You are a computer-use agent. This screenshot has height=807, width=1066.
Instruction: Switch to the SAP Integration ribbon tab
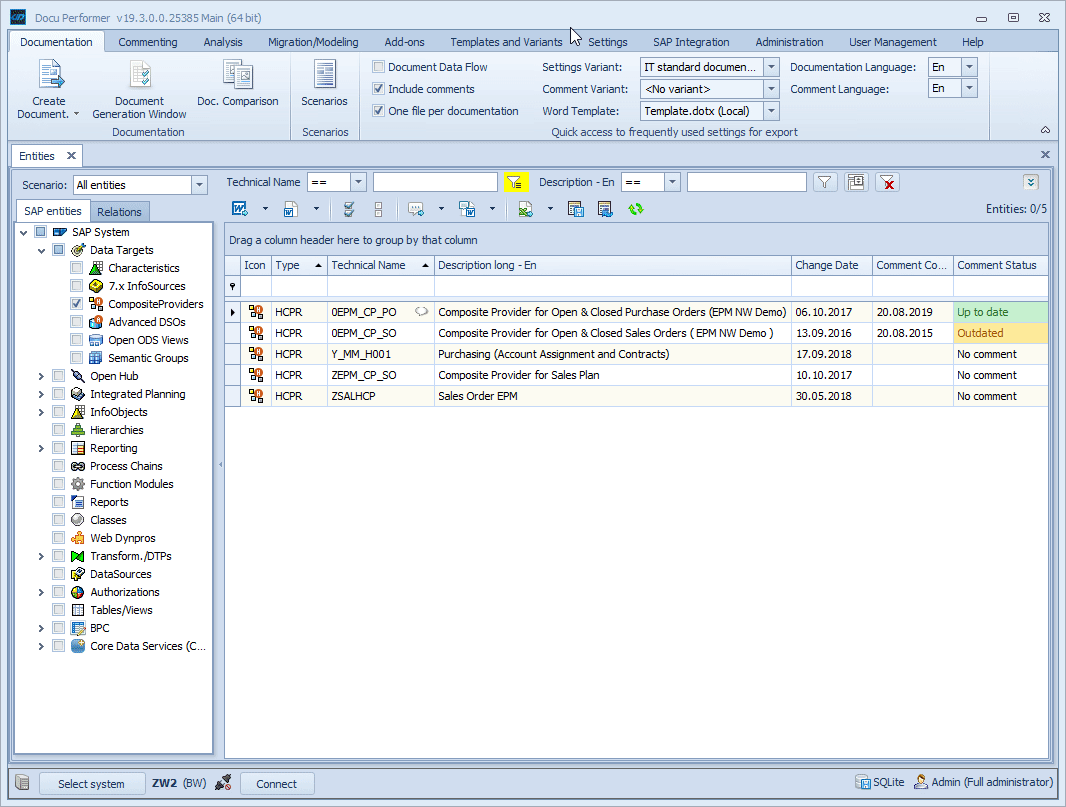(691, 42)
